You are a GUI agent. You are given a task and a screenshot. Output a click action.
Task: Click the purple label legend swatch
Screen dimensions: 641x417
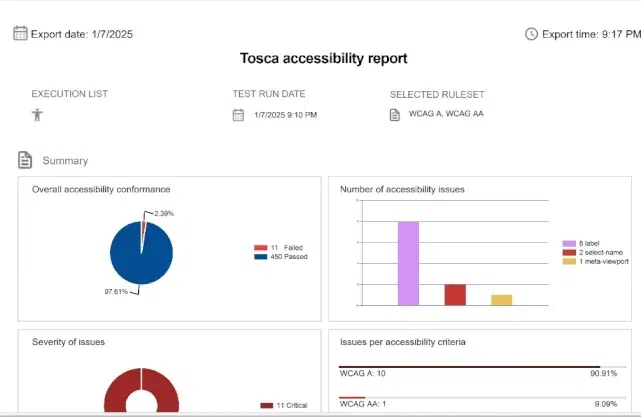click(568, 243)
